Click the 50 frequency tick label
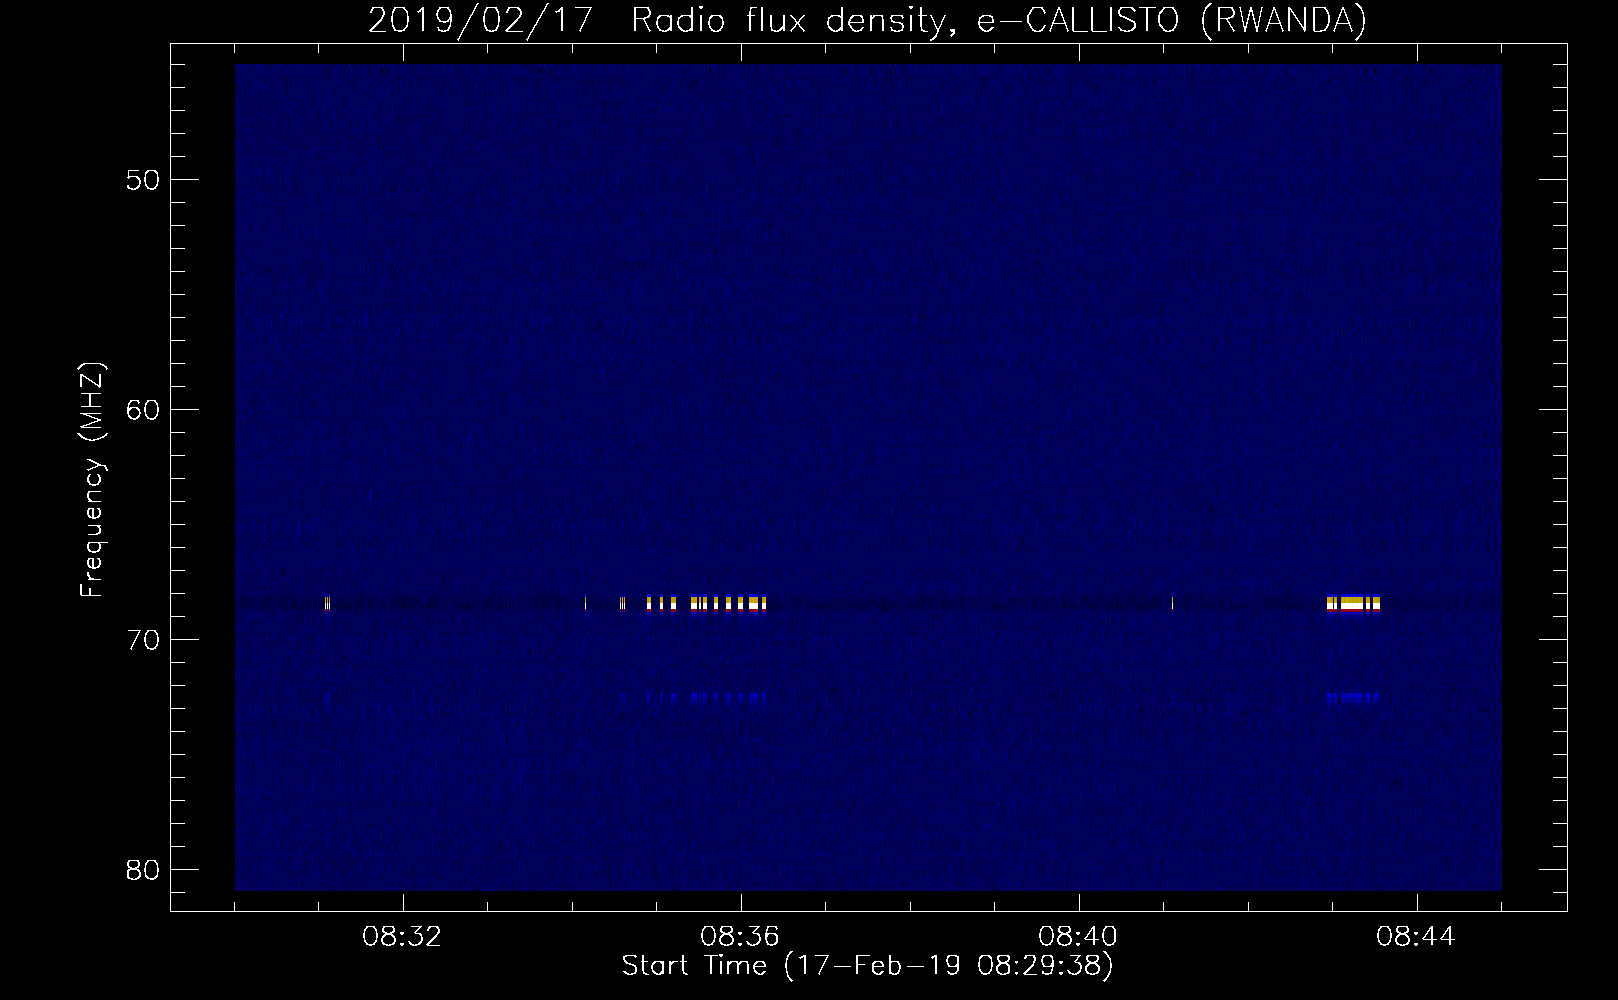 (x=143, y=180)
